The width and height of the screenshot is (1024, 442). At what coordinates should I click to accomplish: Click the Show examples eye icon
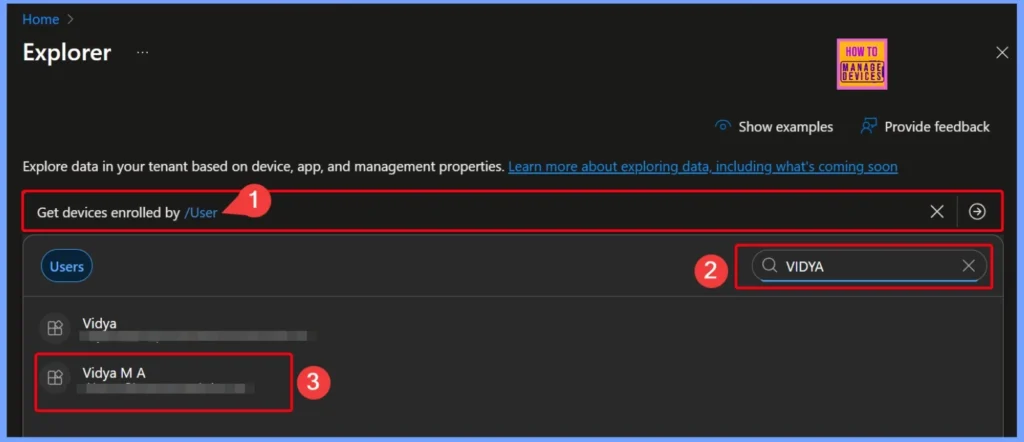tap(722, 126)
